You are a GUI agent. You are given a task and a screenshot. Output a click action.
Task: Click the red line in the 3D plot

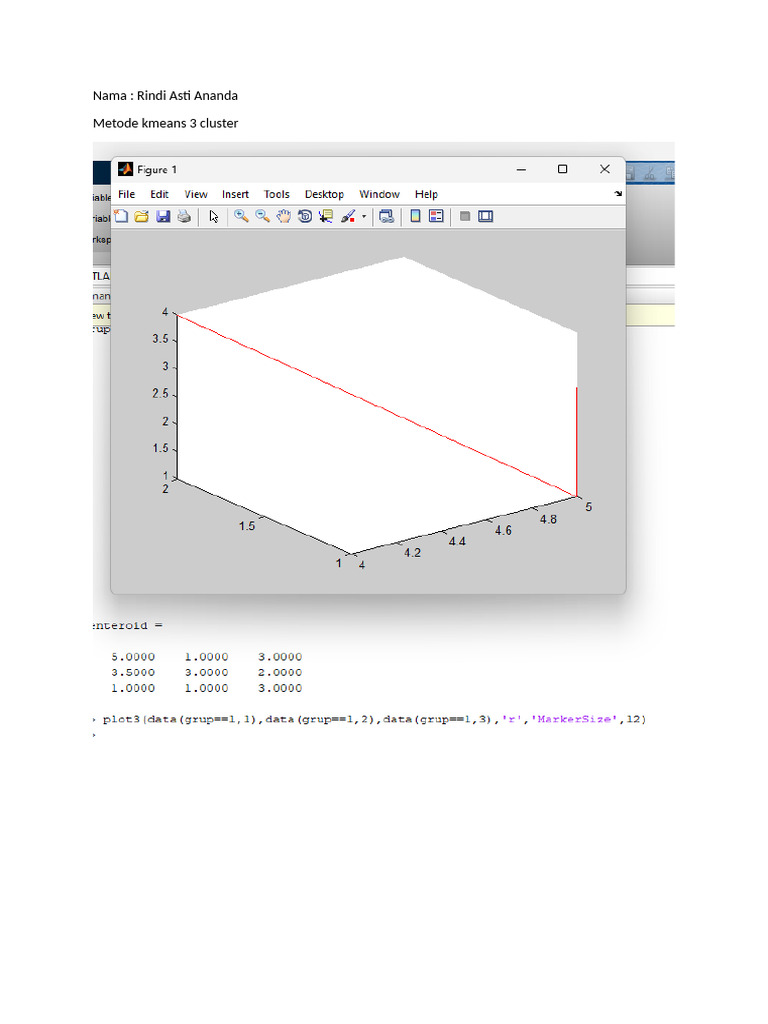pos(377,404)
